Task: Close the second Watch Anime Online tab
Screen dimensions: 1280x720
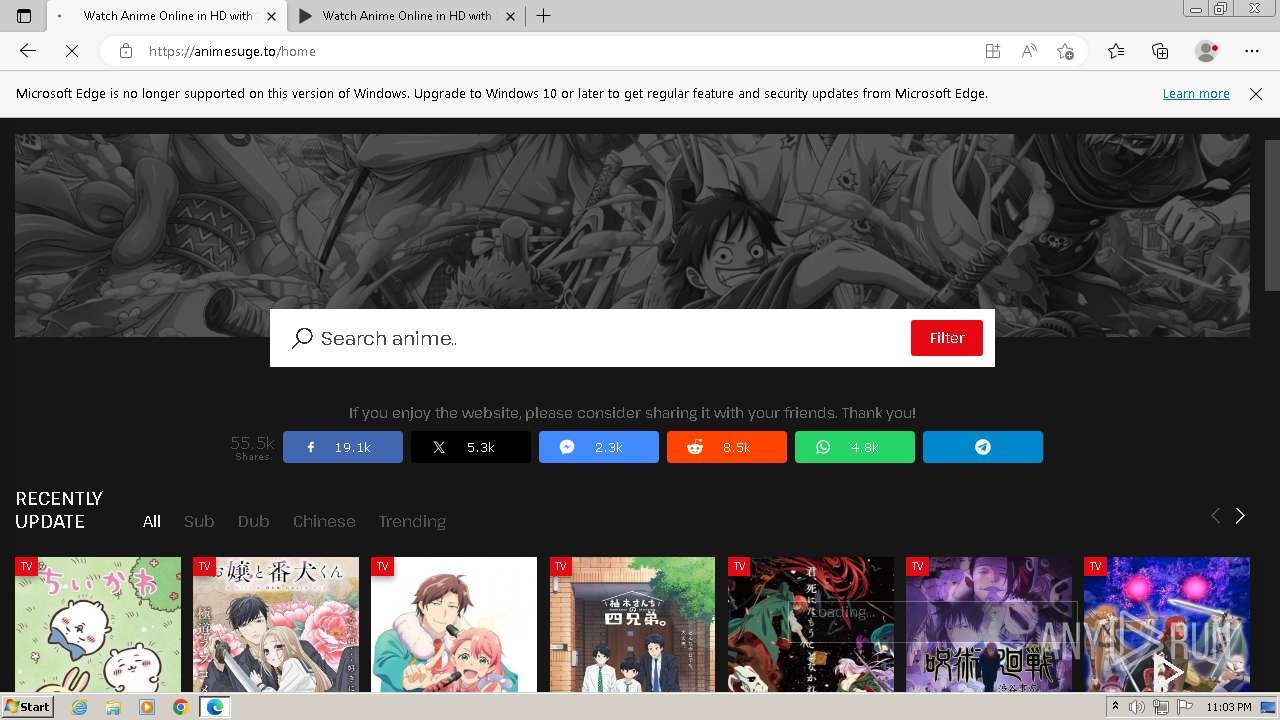Action: point(510,16)
